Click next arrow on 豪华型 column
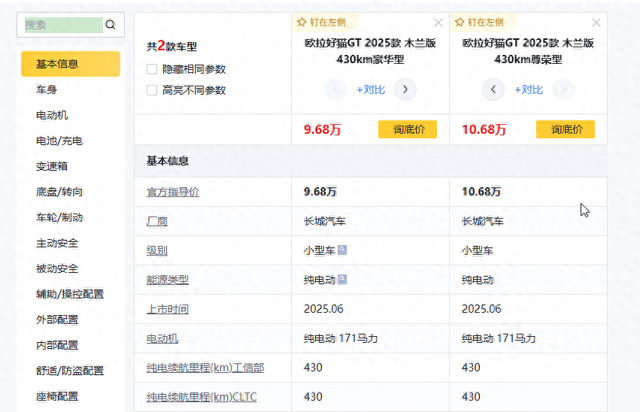 [x=405, y=89]
